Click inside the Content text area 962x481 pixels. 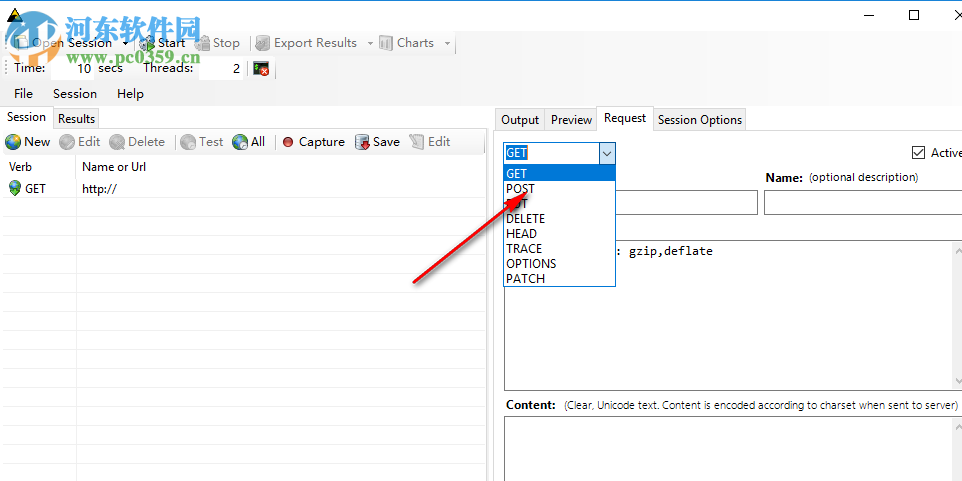pyautogui.click(x=728, y=448)
